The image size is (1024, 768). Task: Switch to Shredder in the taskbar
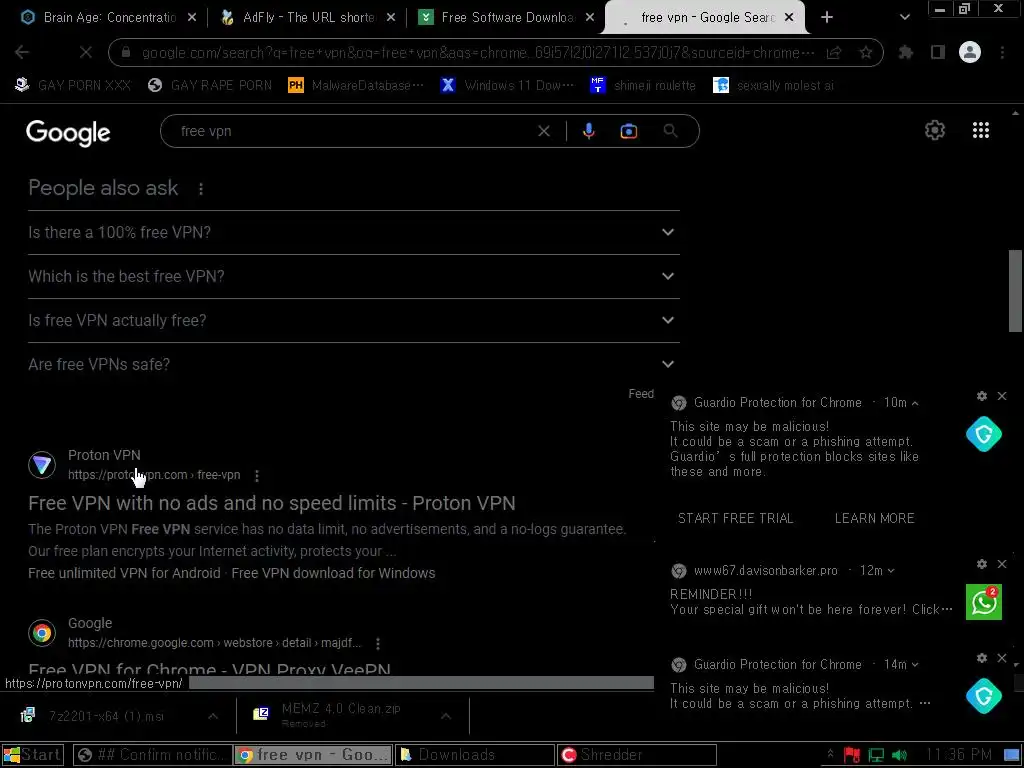tap(637, 755)
